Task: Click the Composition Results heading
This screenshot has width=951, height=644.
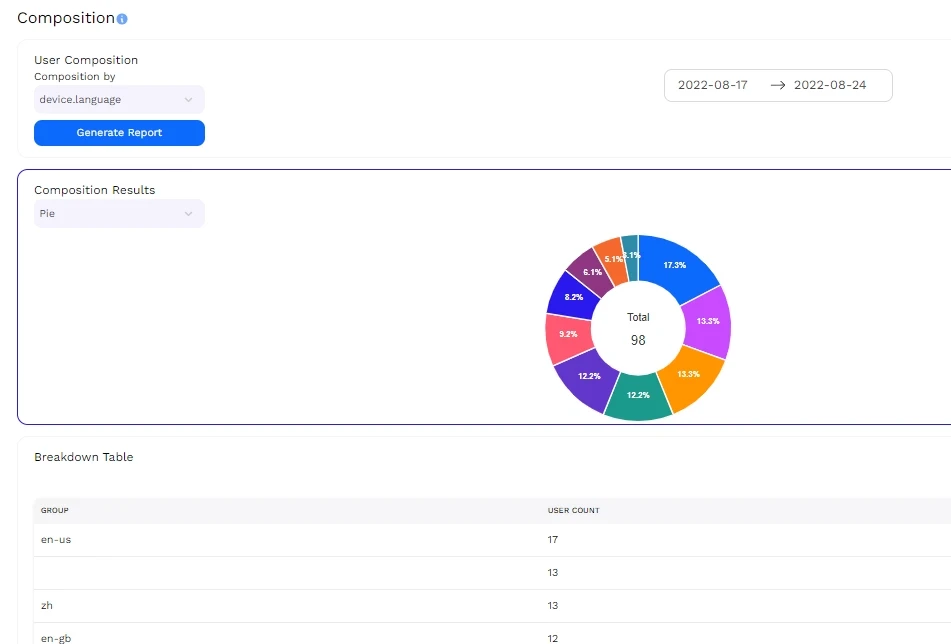Action: [x=95, y=190]
